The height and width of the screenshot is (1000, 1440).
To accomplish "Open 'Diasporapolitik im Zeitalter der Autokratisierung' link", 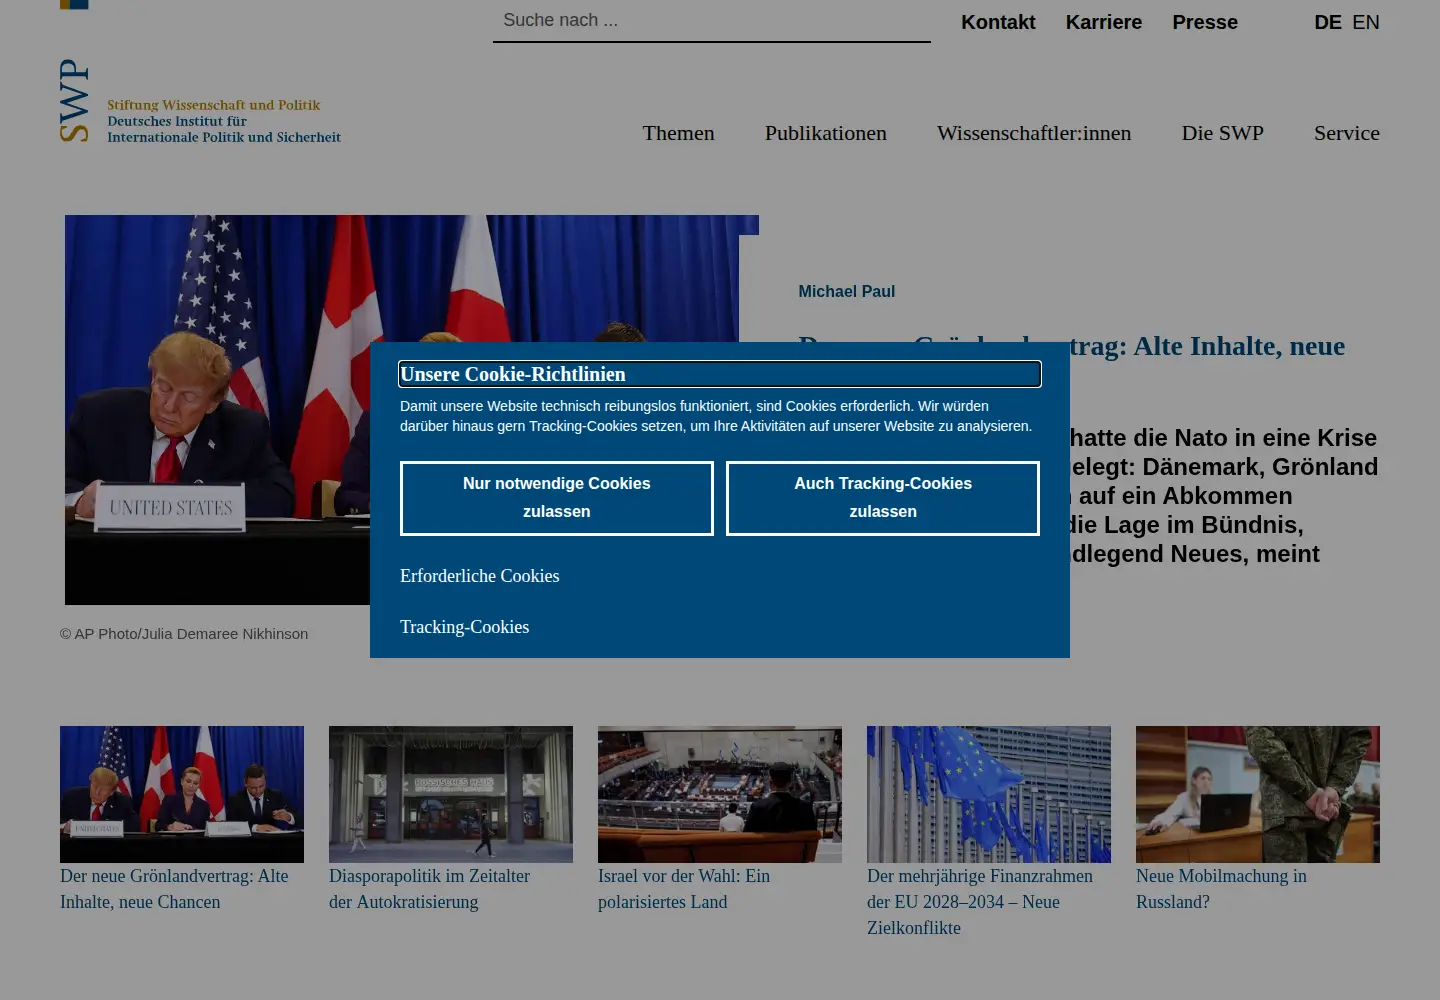I will (429, 889).
